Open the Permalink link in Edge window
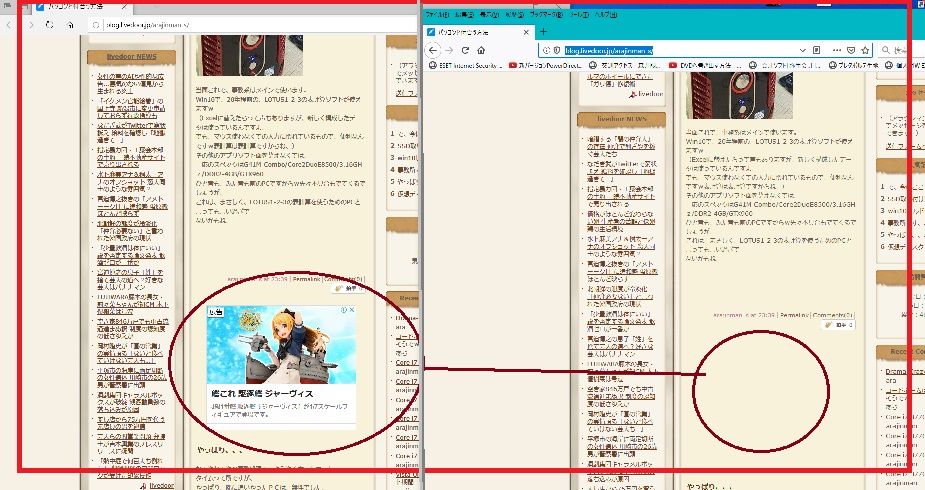Screen dimensions: 925x490 click(x=306, y=279)
